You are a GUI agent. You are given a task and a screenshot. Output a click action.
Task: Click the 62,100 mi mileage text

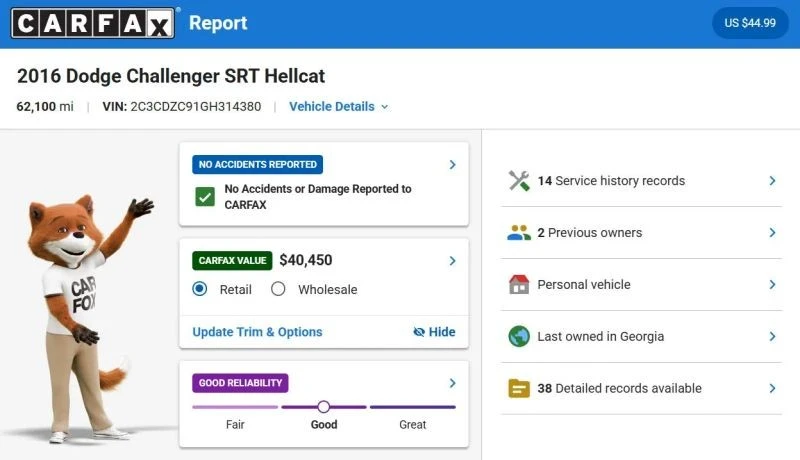45,107
